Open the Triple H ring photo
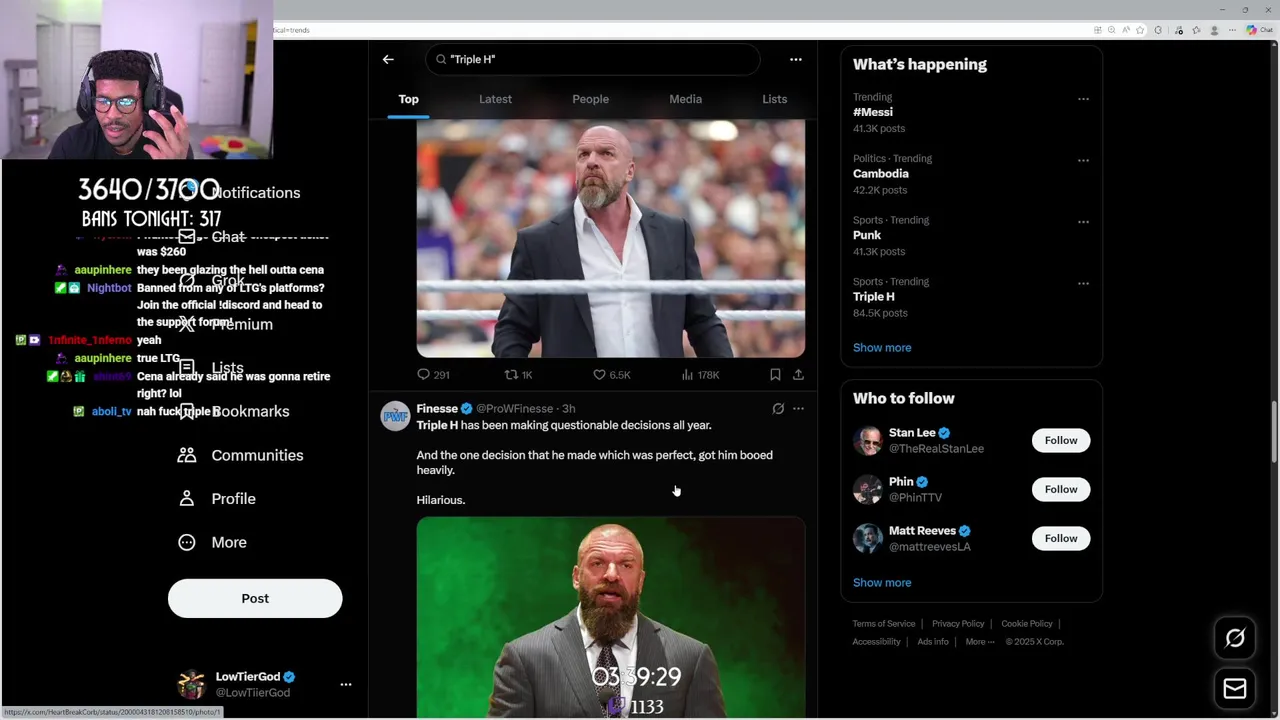 coord(611,238)
